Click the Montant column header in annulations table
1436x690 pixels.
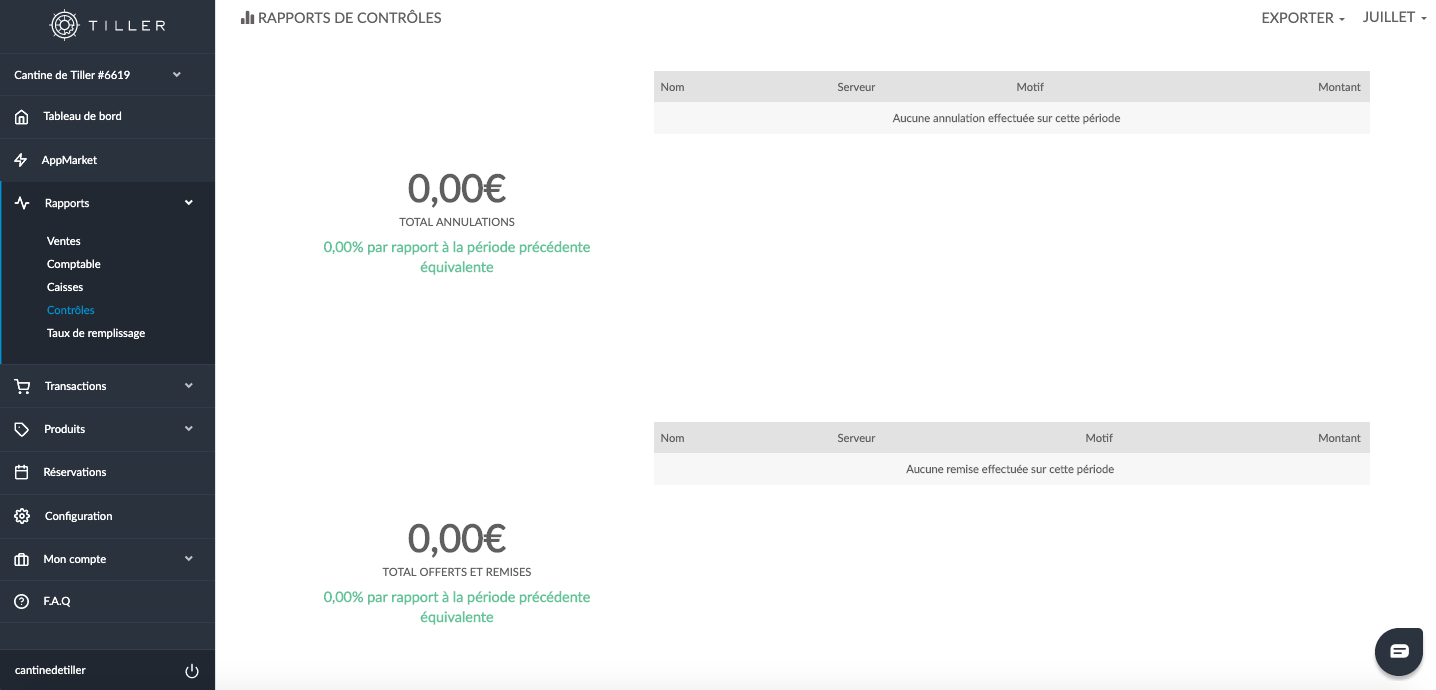coord(1339,87)
